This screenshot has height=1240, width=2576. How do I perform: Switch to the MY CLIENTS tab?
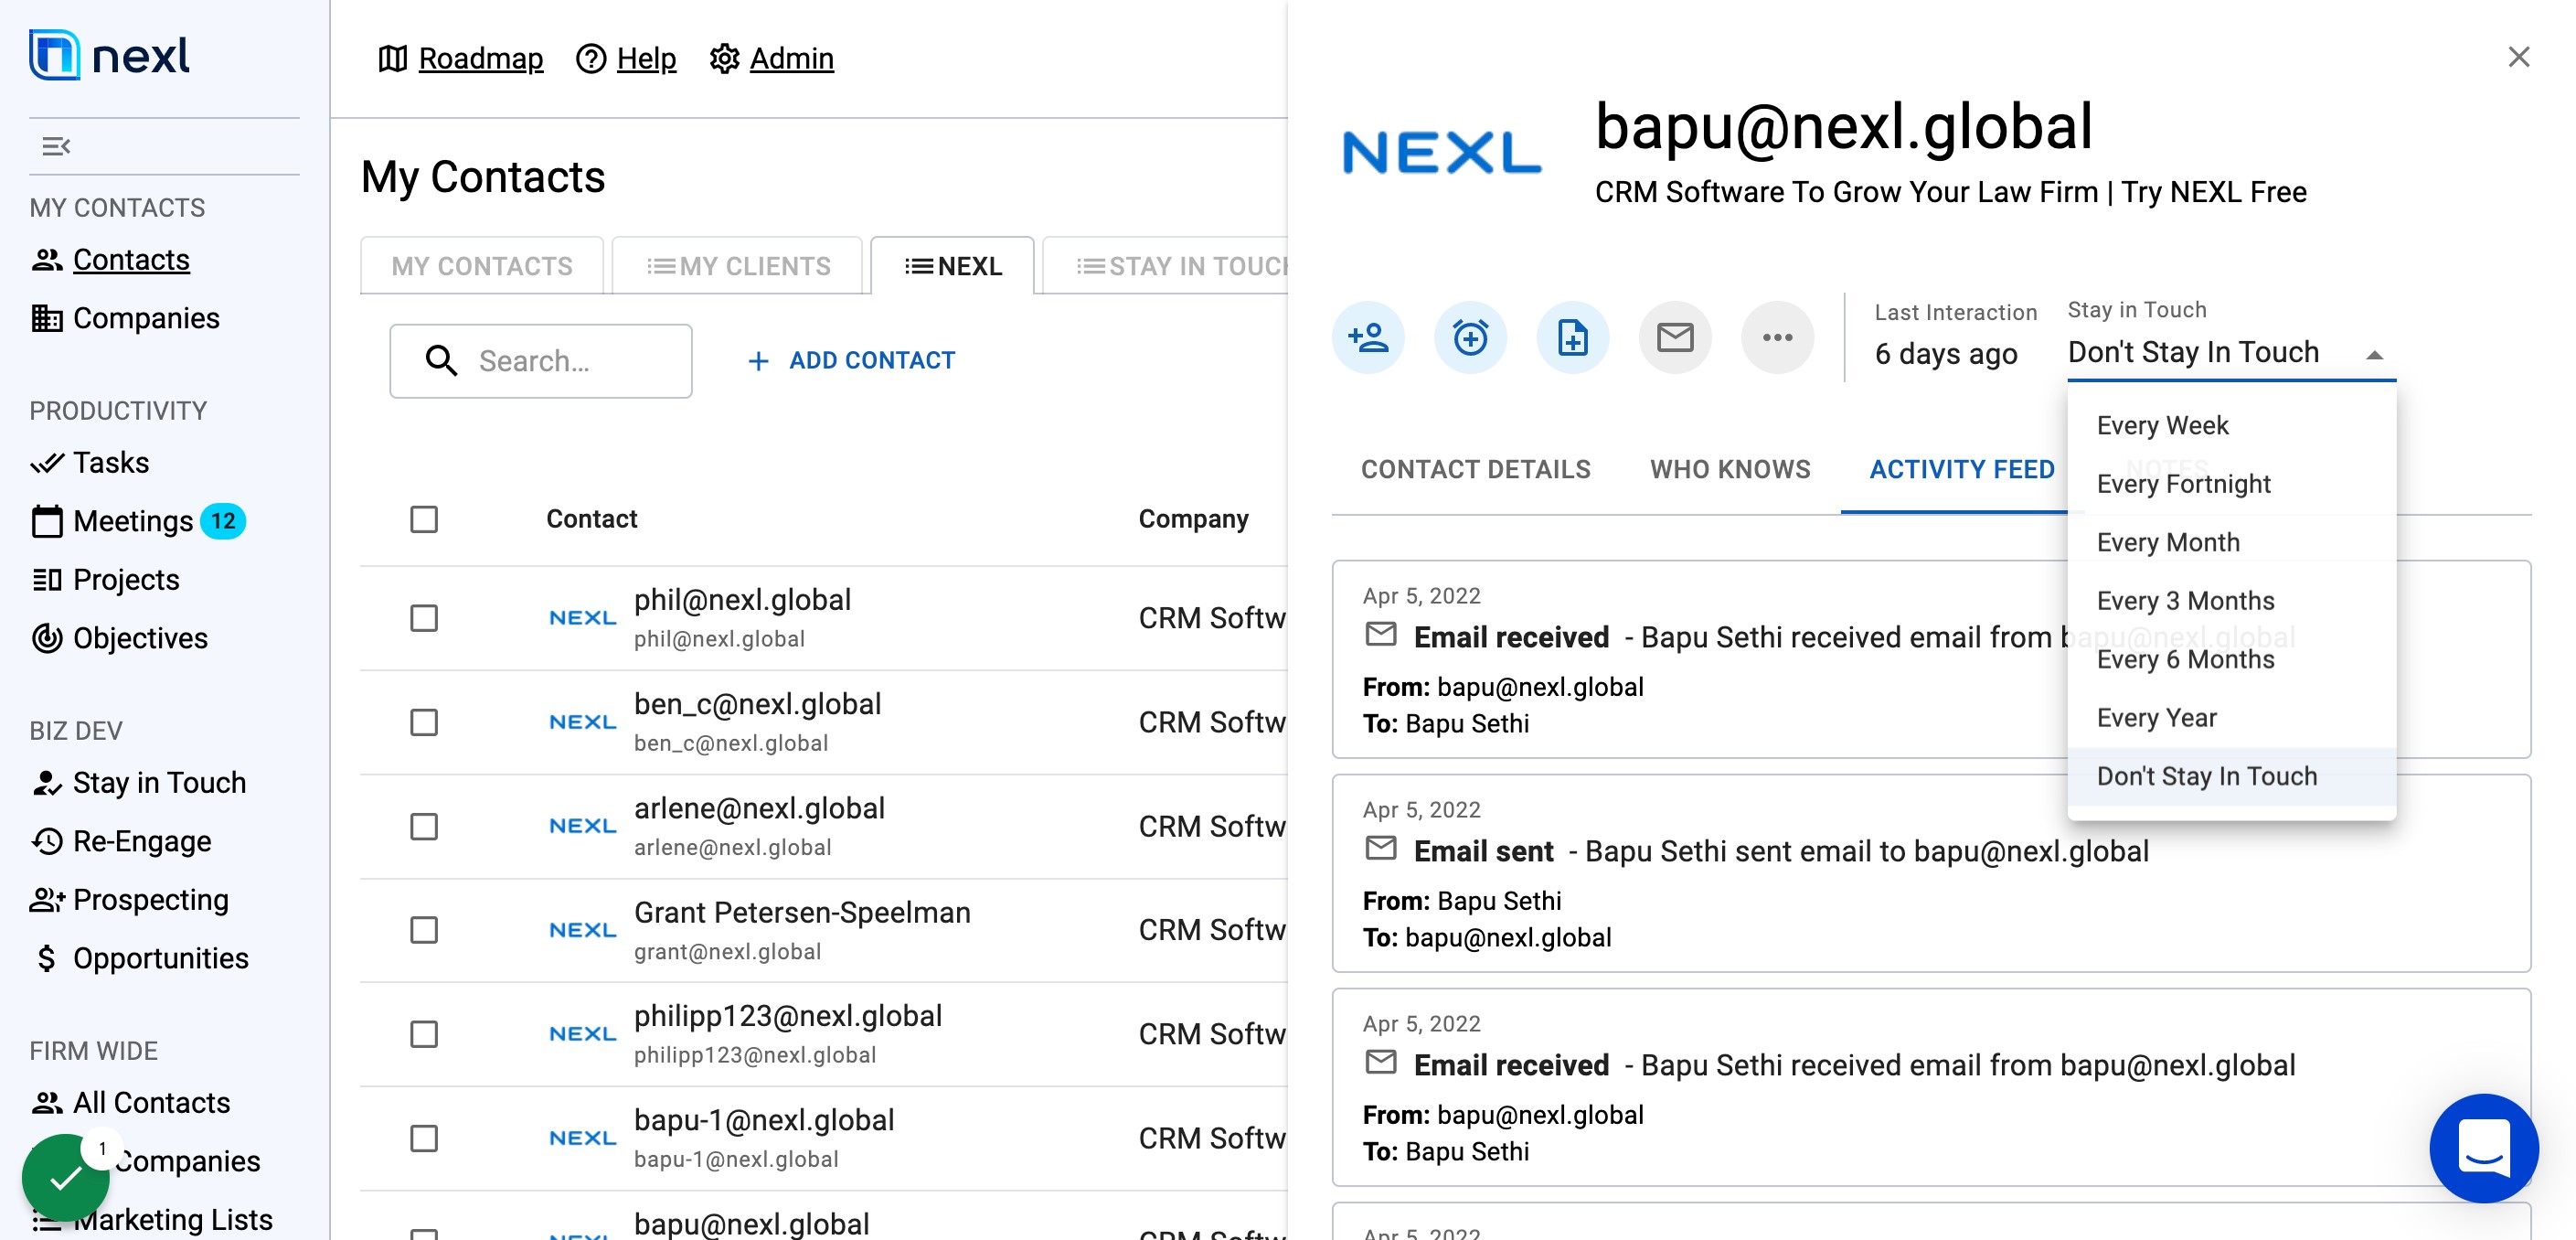click(x=737, y=266)
